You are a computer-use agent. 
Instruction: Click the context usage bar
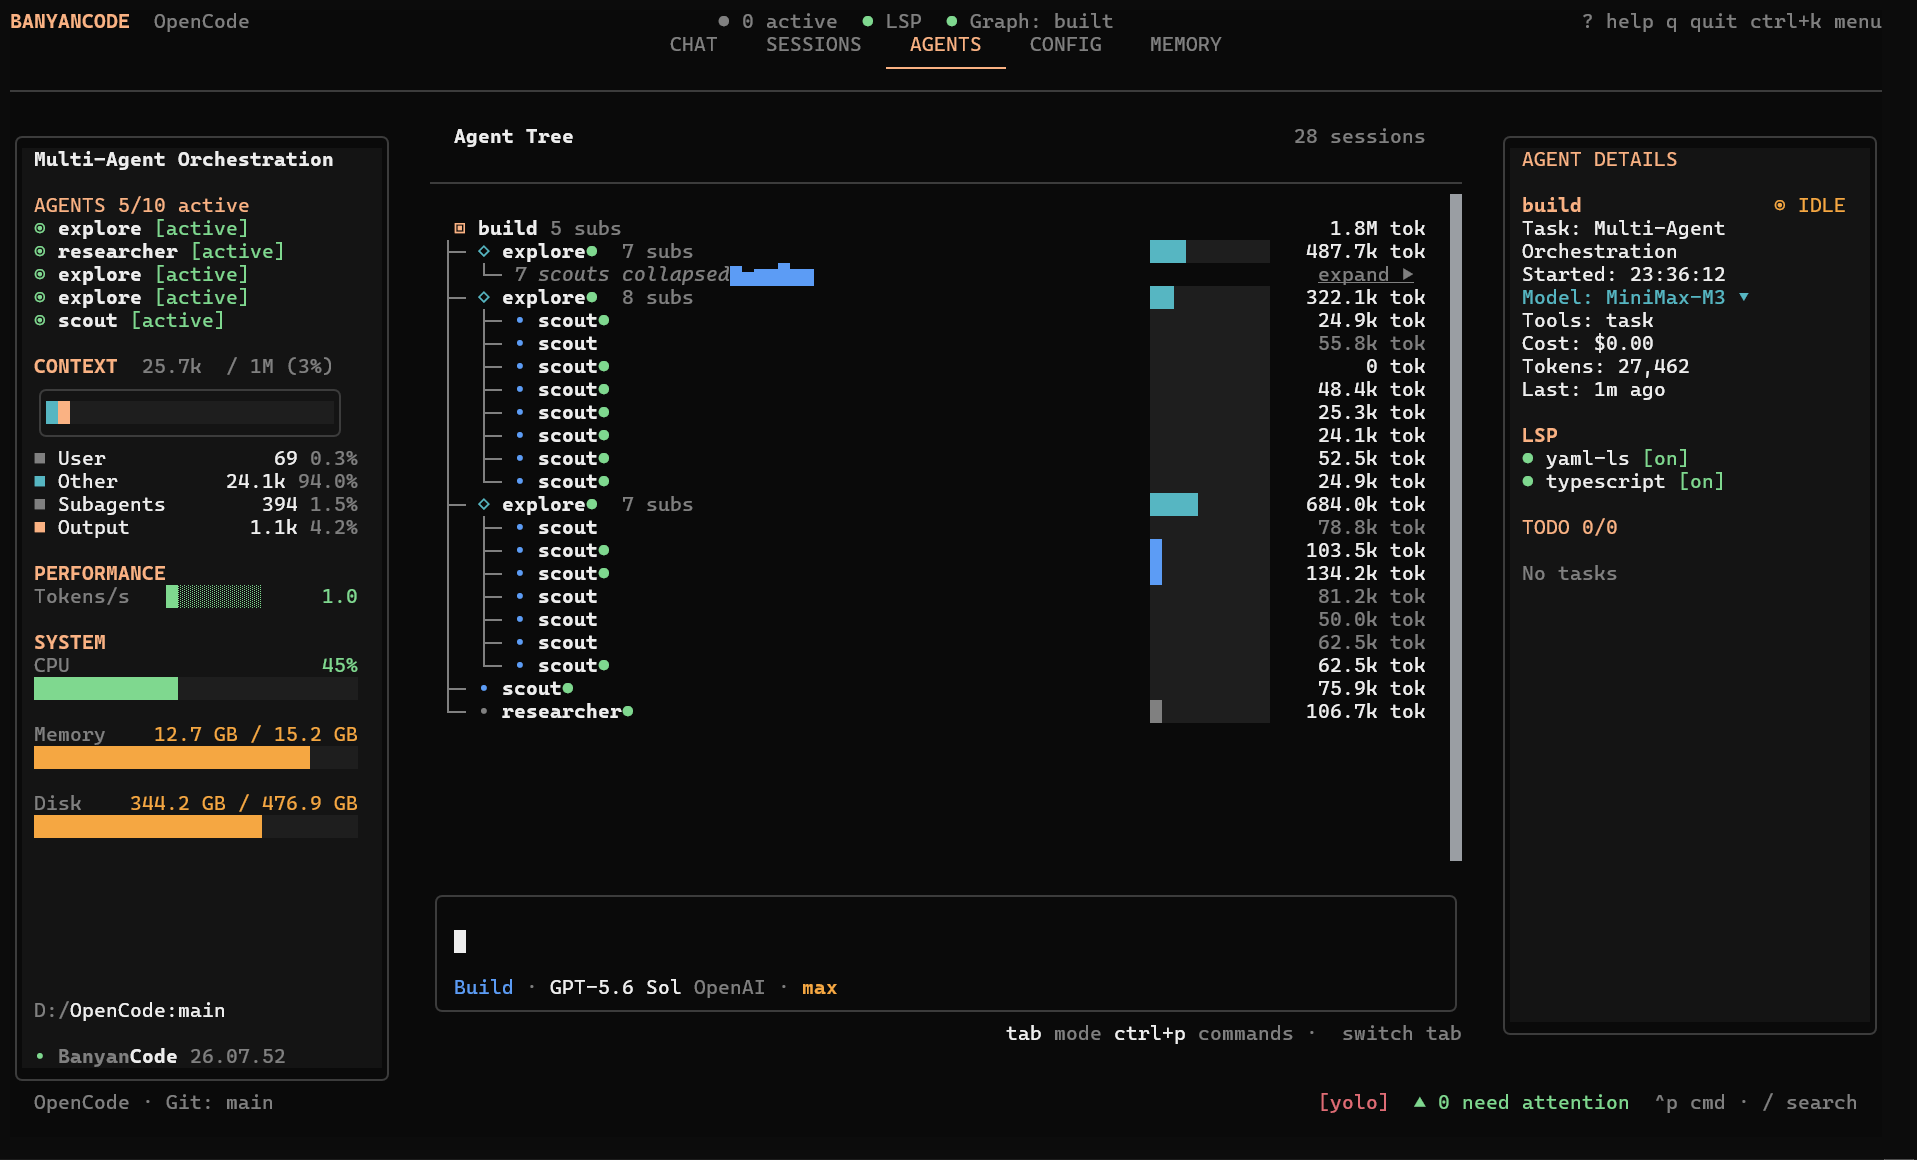tap(190, 412)
